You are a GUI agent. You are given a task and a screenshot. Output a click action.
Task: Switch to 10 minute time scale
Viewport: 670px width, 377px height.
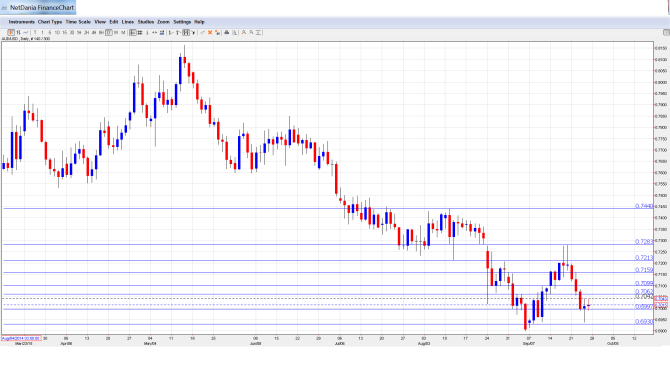(x=57, y=32)
